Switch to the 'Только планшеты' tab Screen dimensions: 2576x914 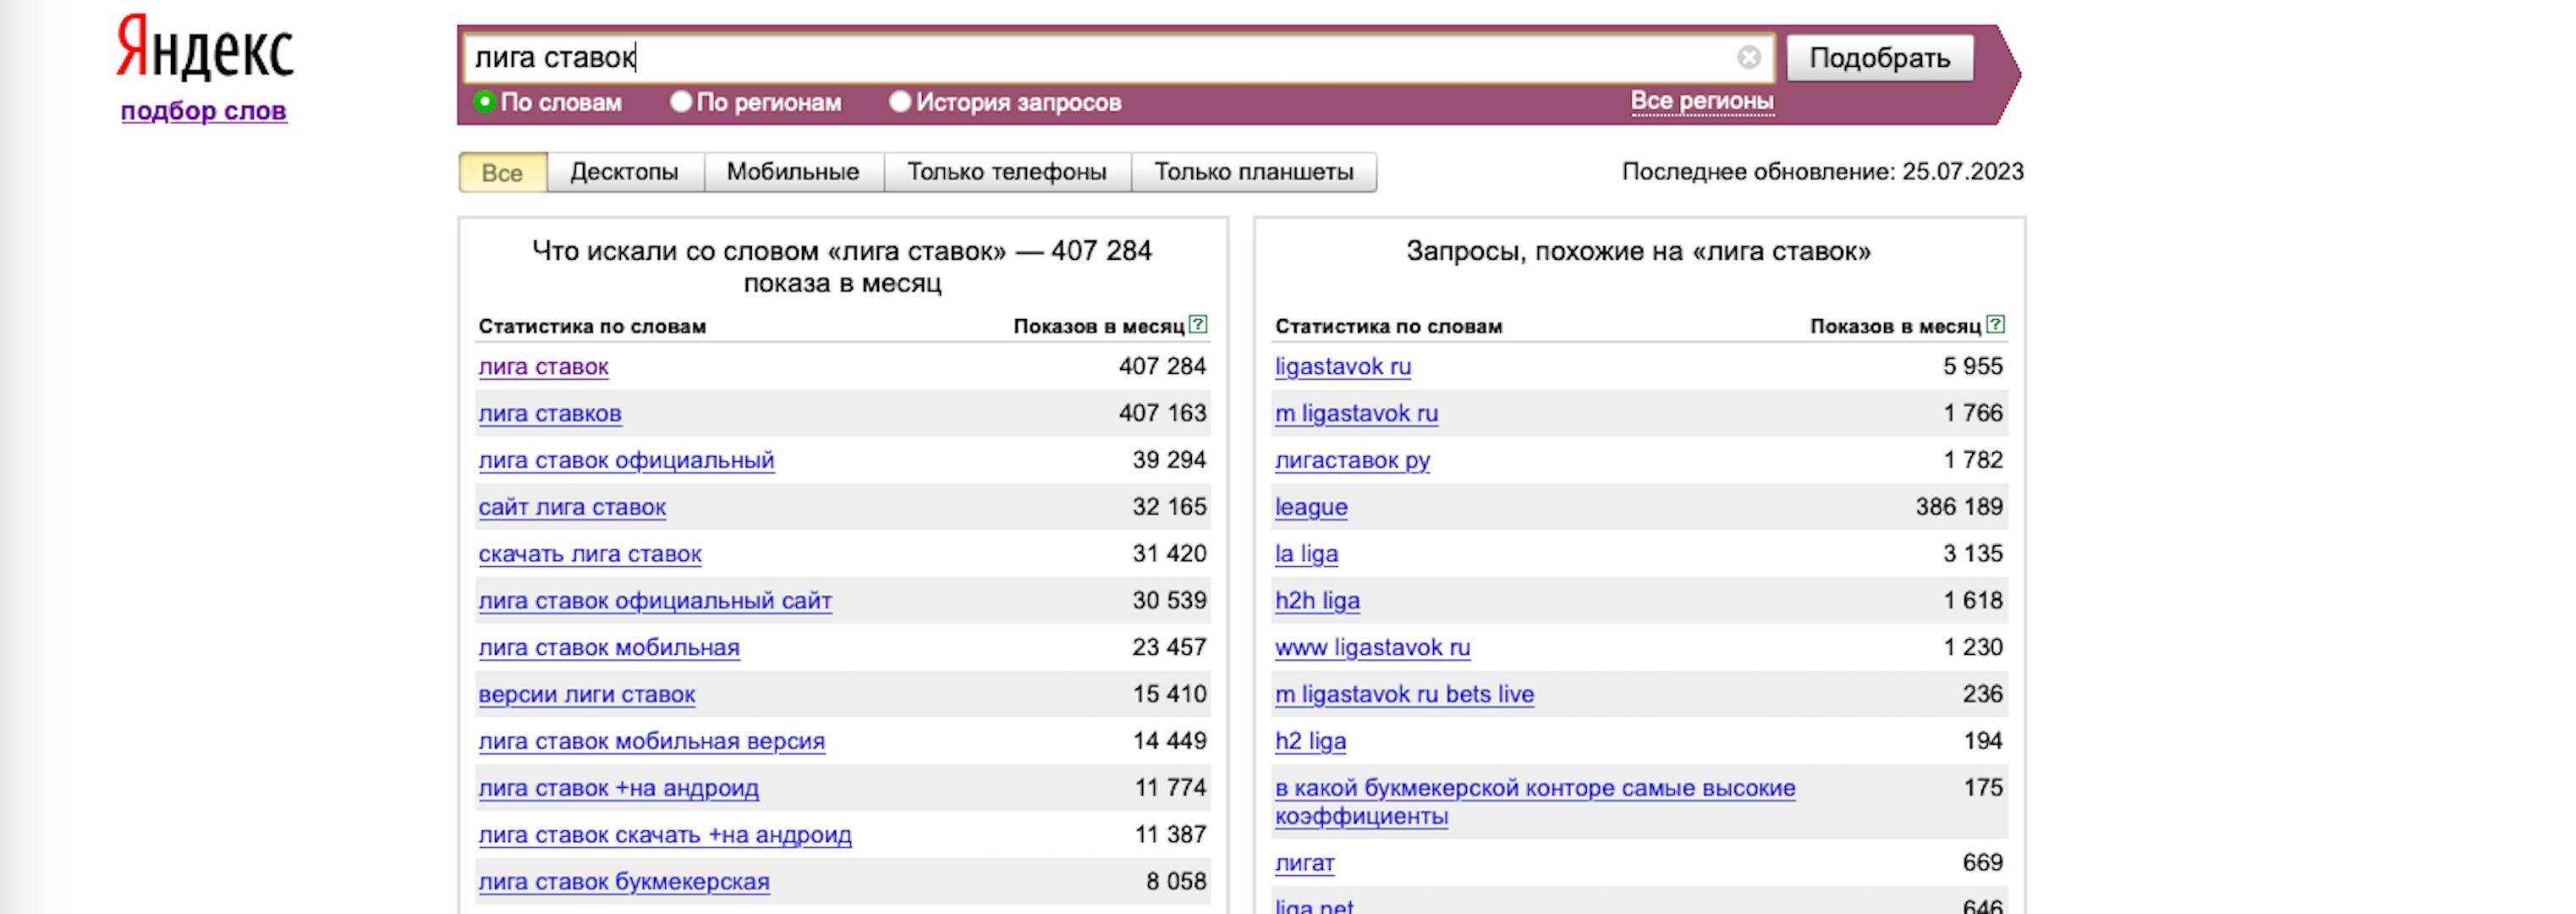coord(1254,172)
